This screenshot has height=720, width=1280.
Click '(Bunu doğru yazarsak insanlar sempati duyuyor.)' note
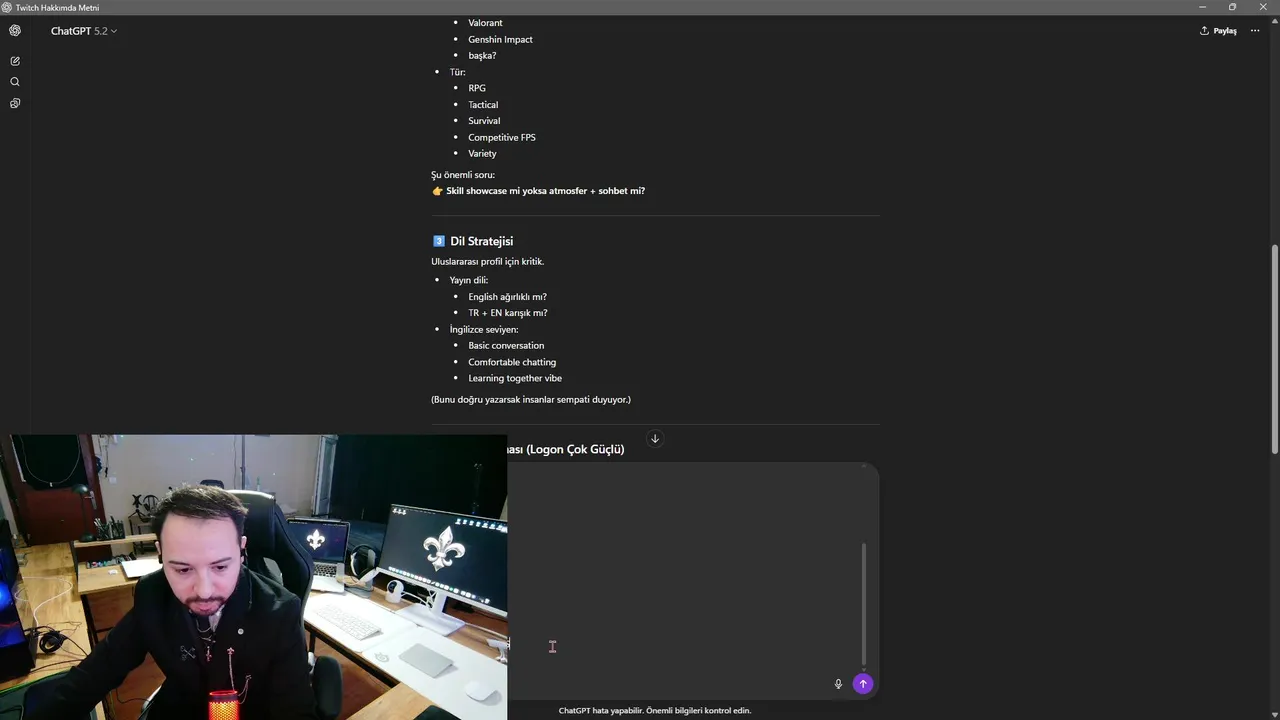coord(531,400)
